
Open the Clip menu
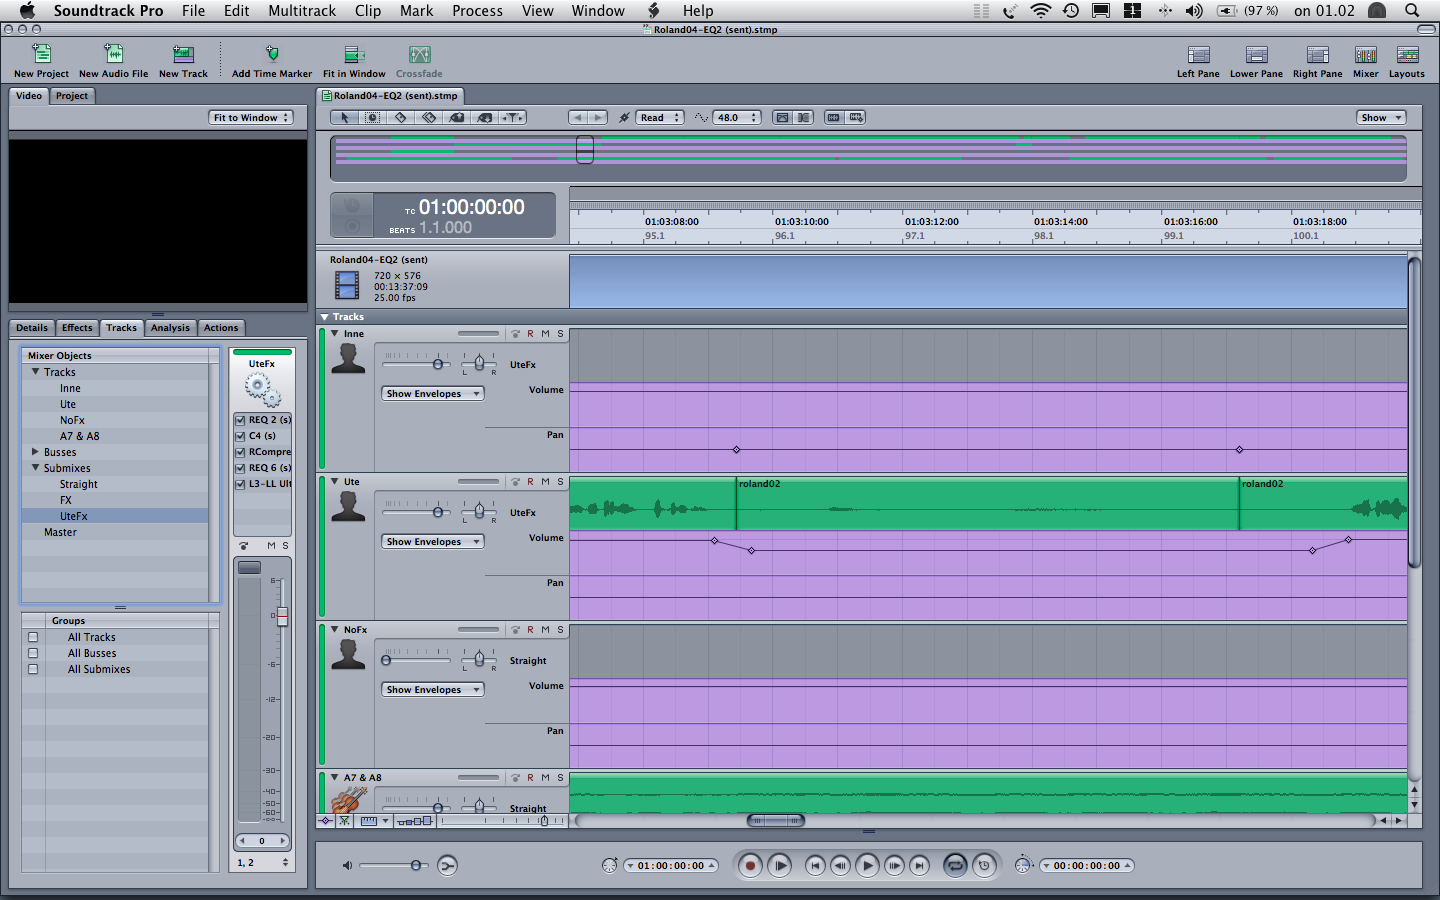(368, 11)
